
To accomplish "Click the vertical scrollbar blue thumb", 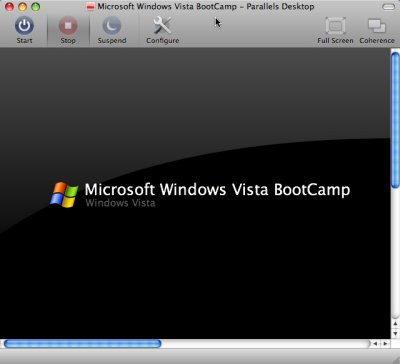I will (x=395, y=120).
